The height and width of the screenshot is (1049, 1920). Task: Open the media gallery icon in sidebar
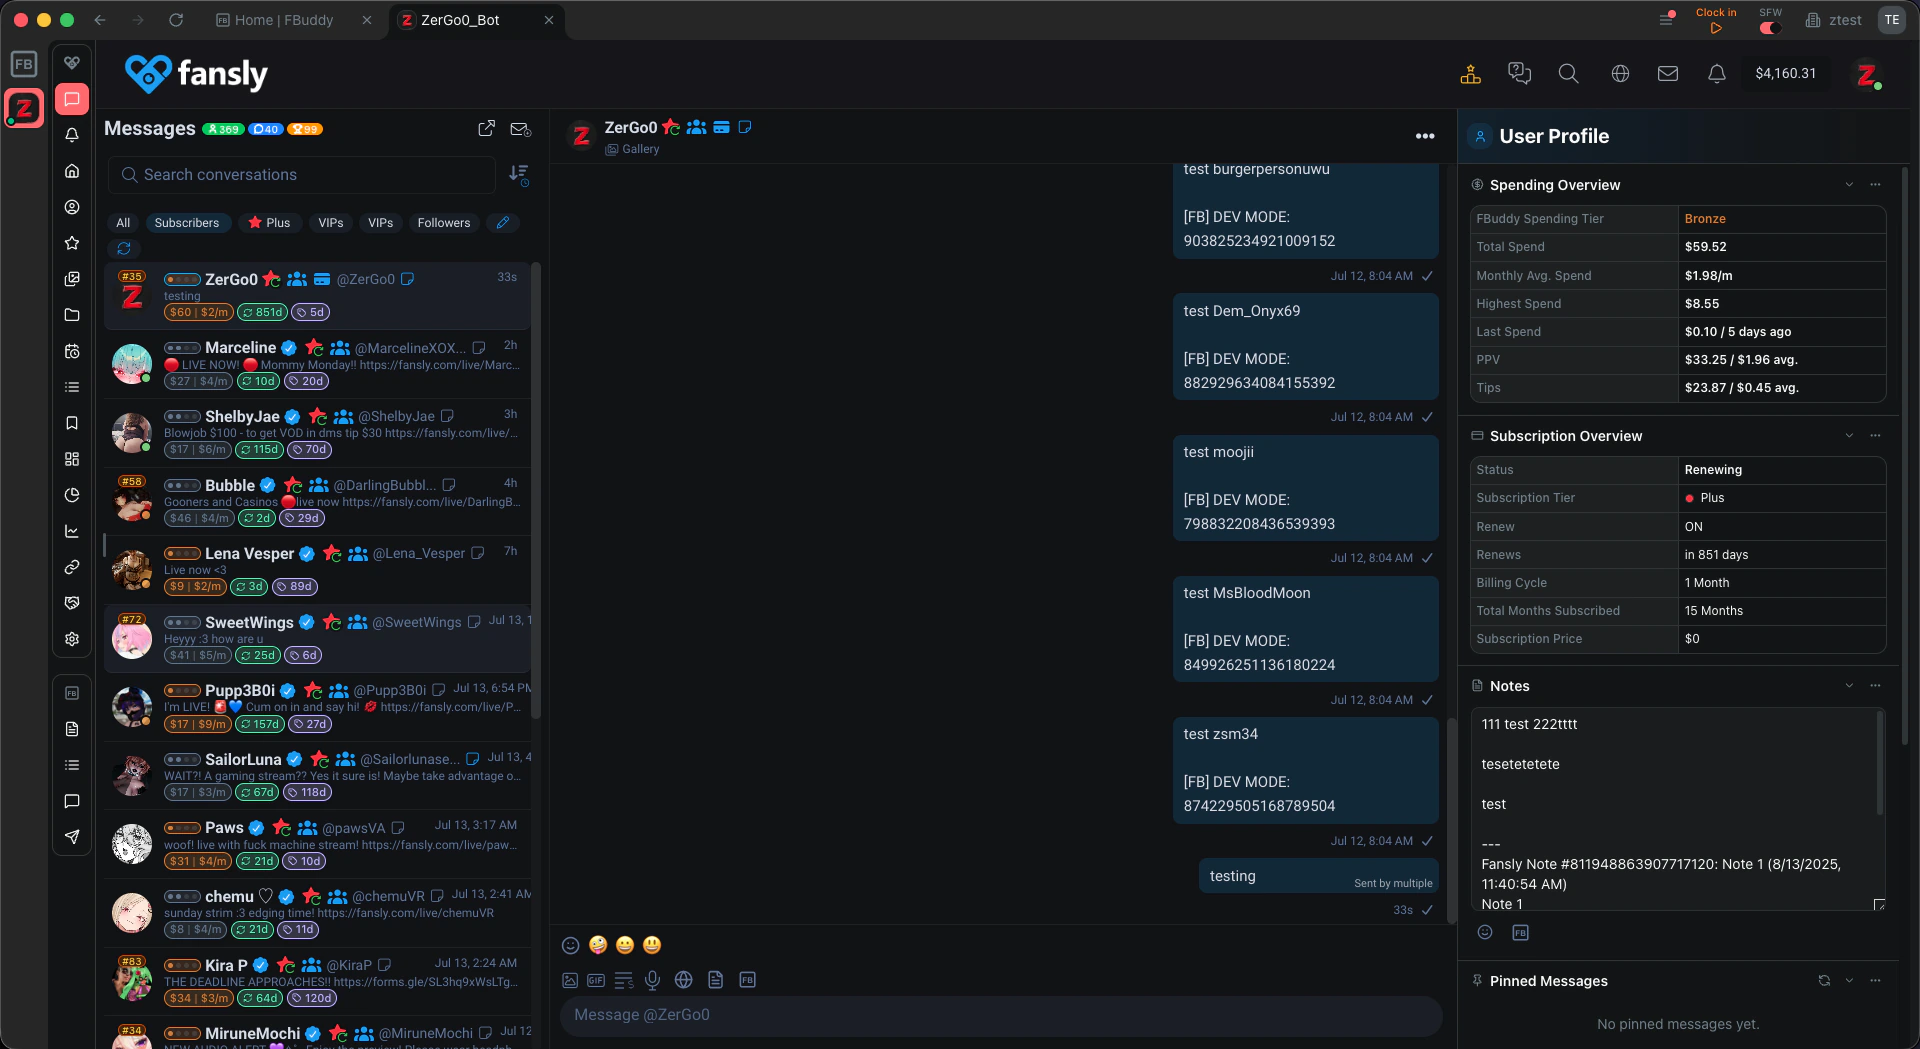(x=72, y=279)
